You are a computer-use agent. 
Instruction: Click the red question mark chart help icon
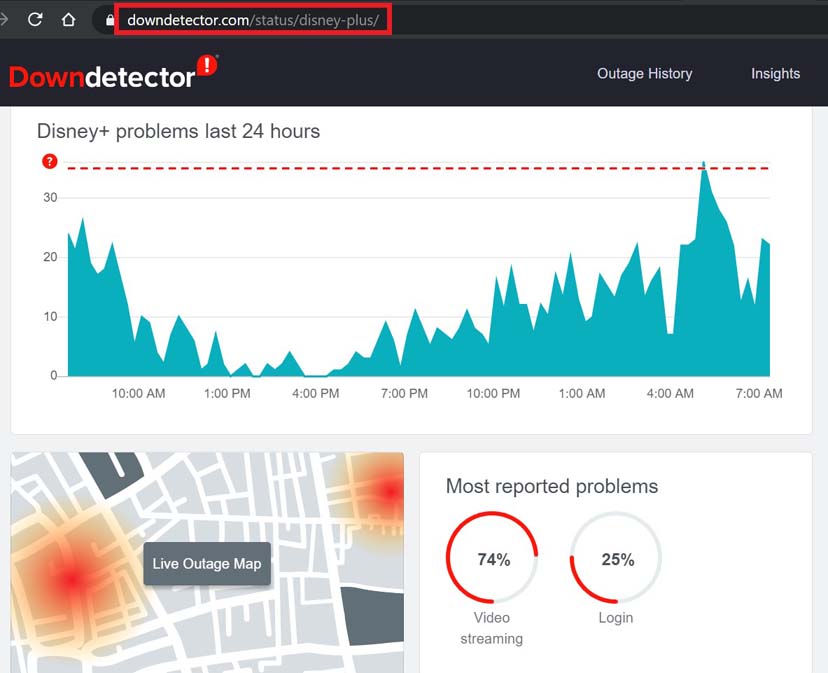(x=50, y=161)
